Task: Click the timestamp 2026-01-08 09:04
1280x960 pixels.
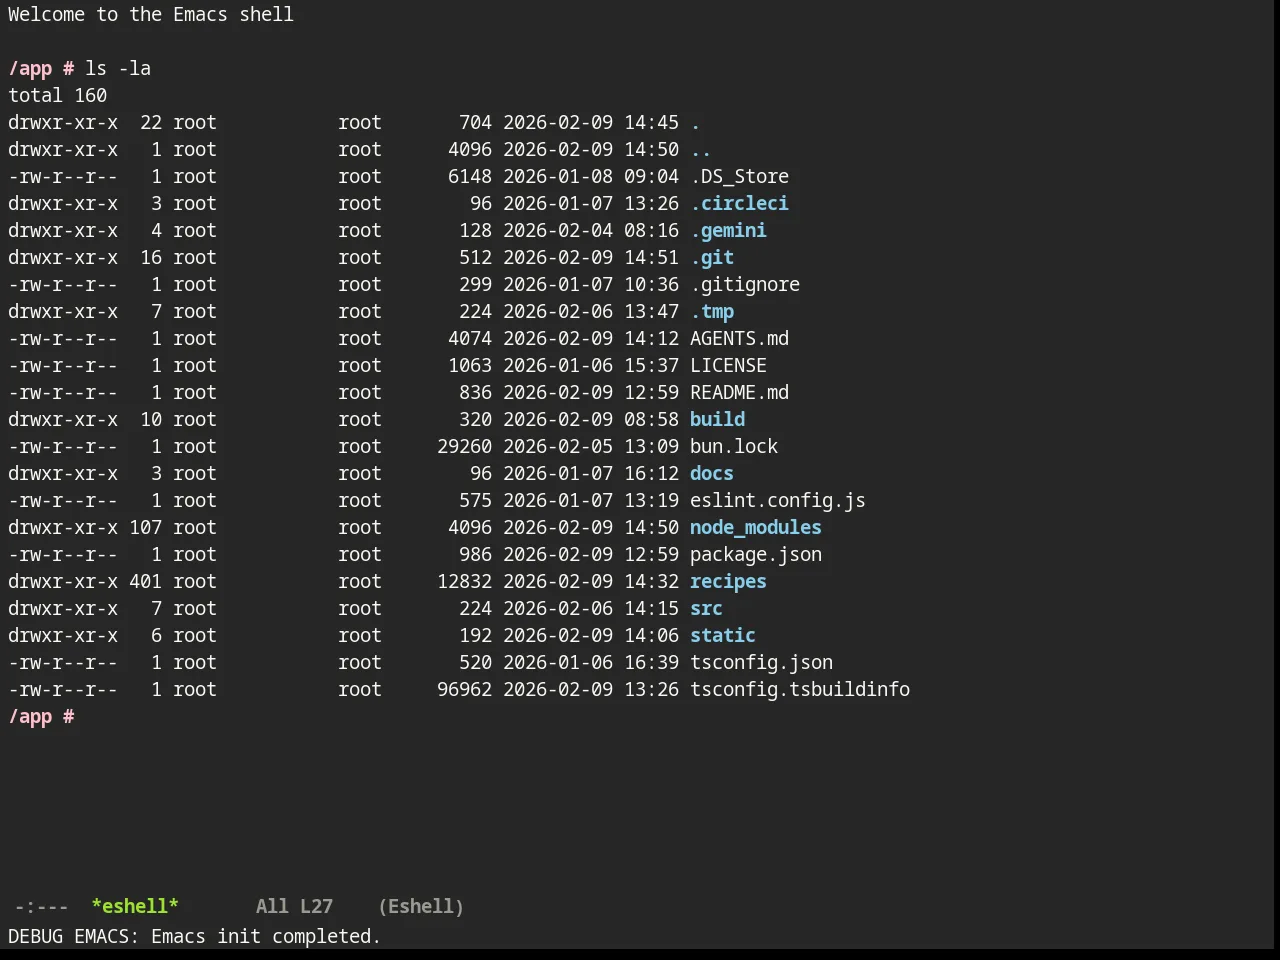Action: click(591, 176)
